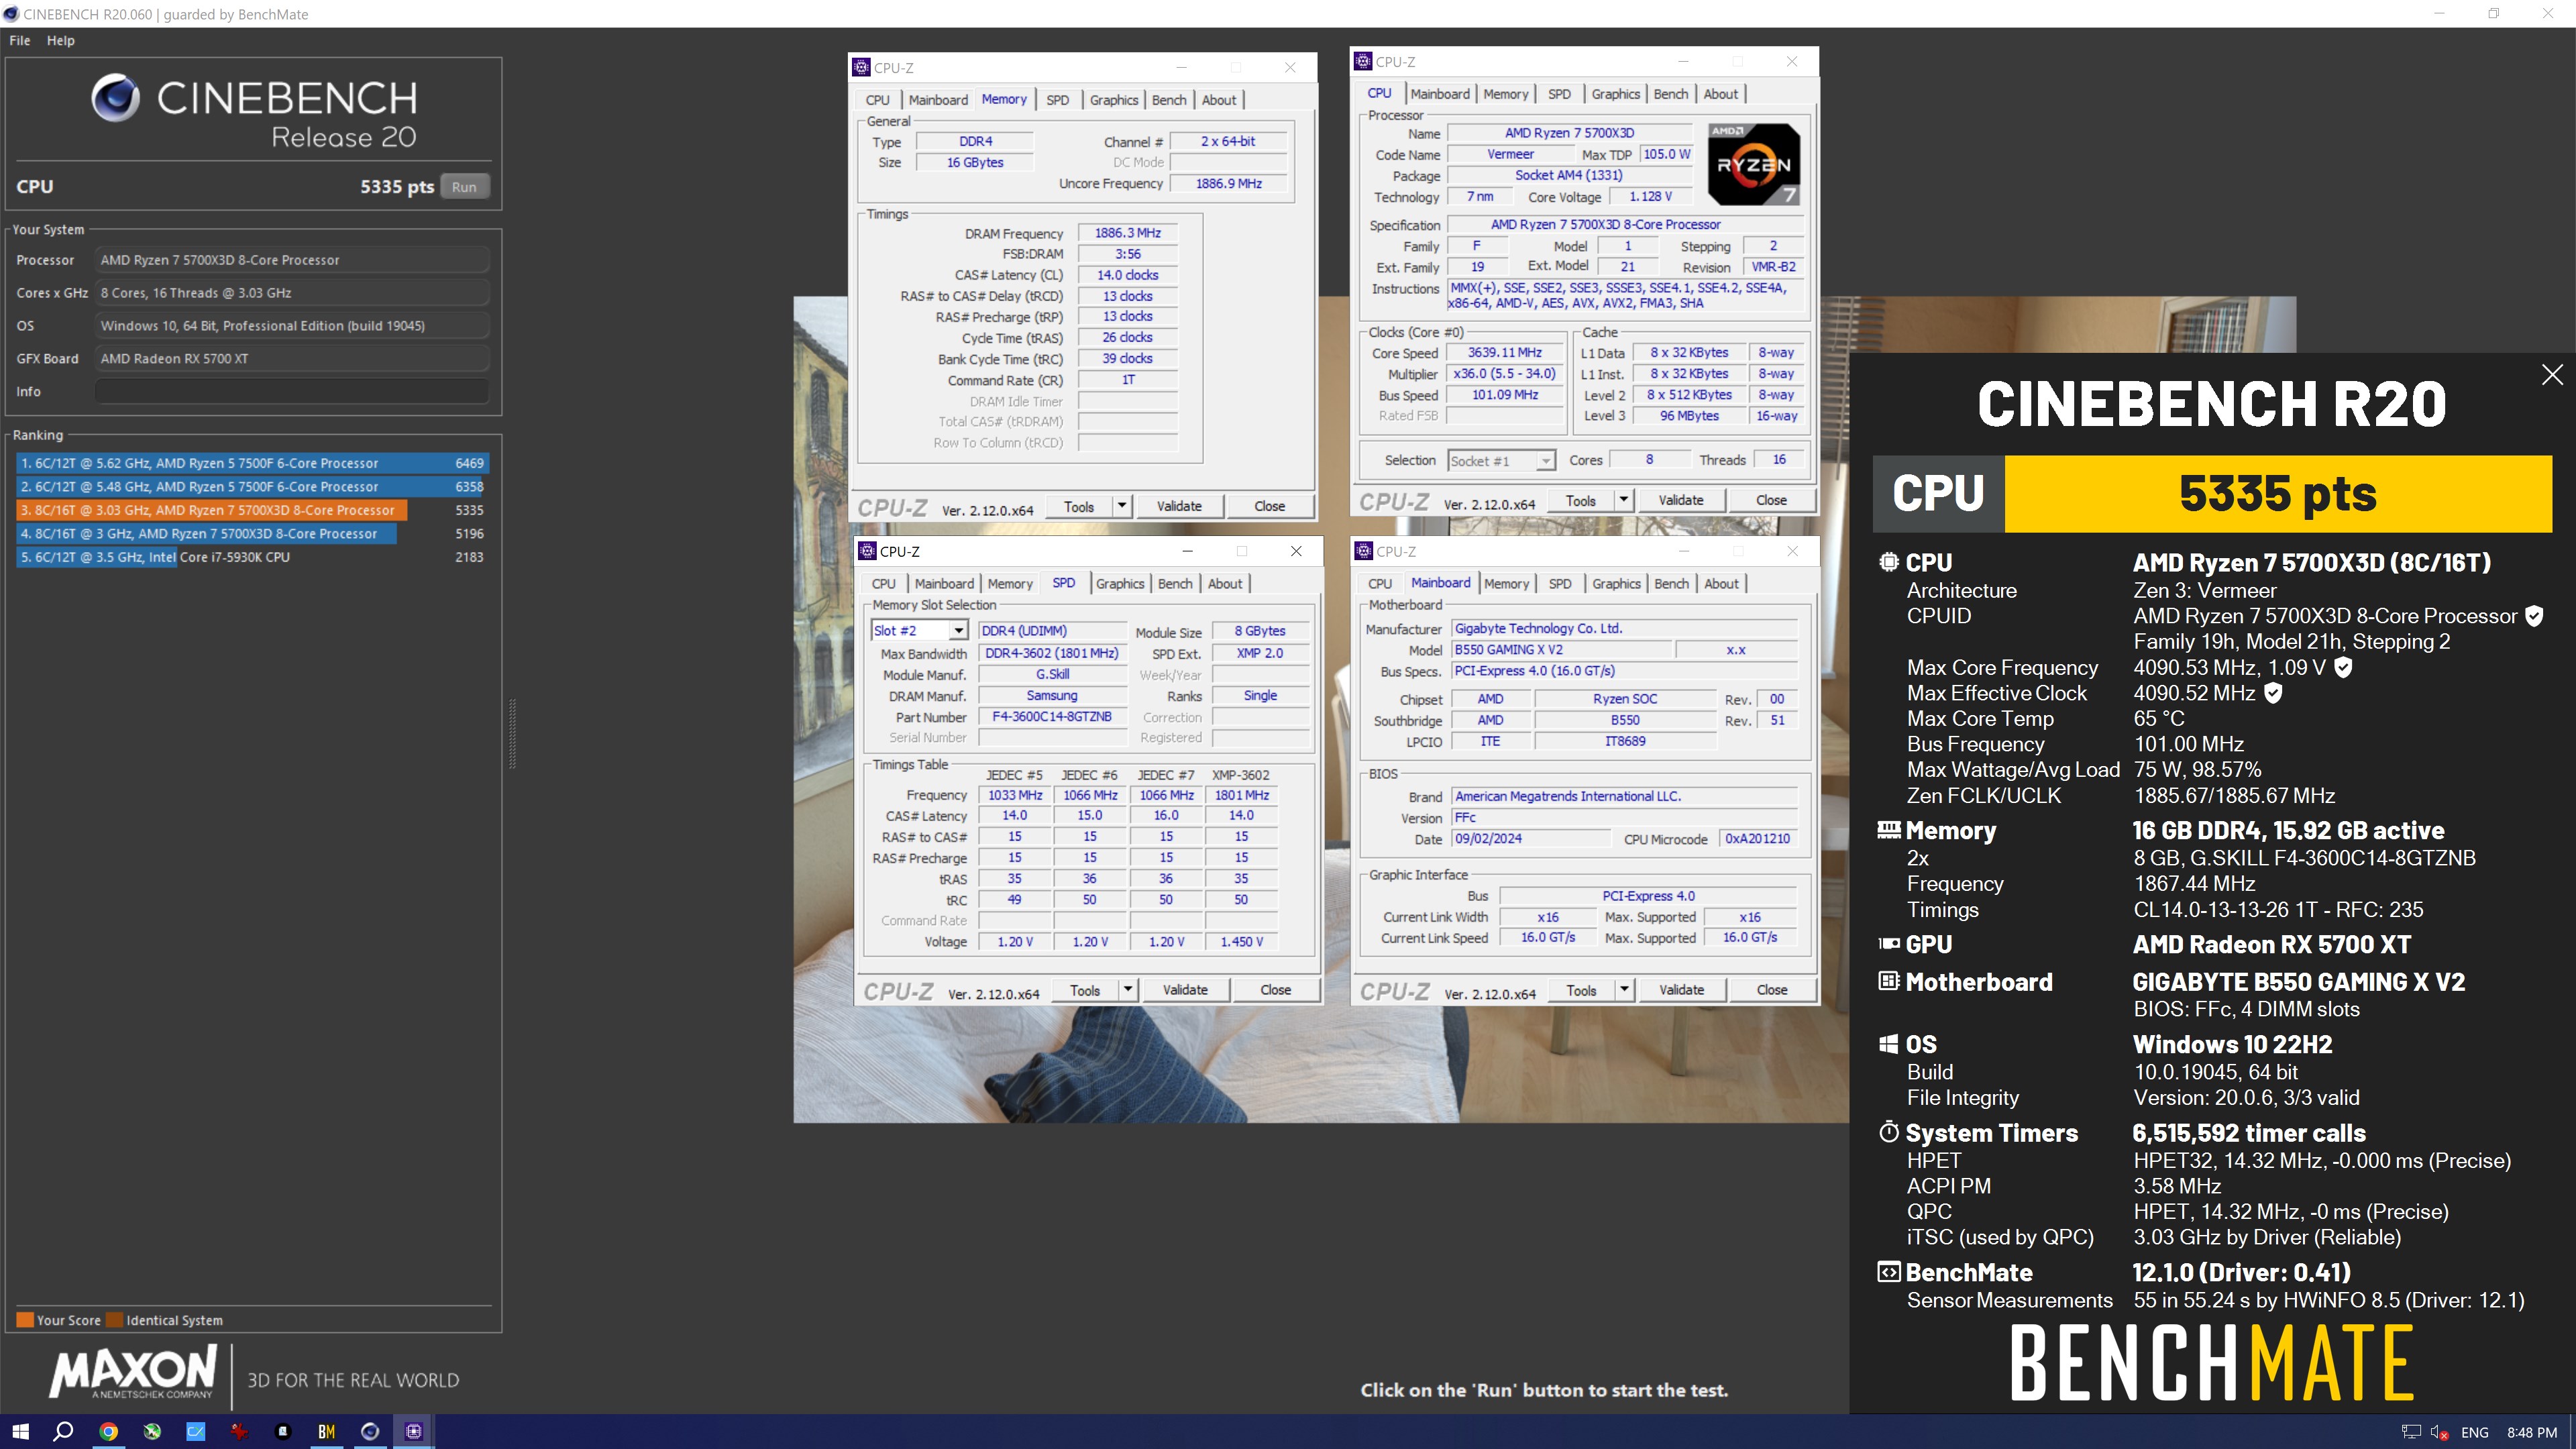Click the vertical panel splitter handle in Cinebench
The width and height of the screenshot is (2576, 1449).
(x=513, y=733)
